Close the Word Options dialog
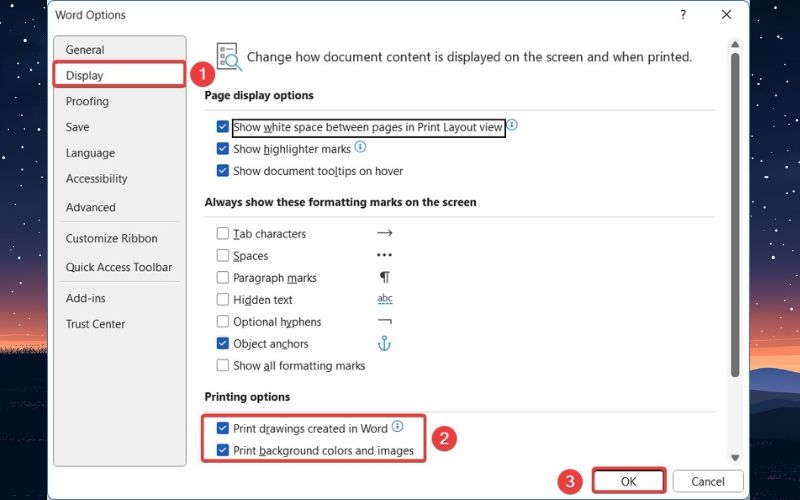 coord(727,15)
